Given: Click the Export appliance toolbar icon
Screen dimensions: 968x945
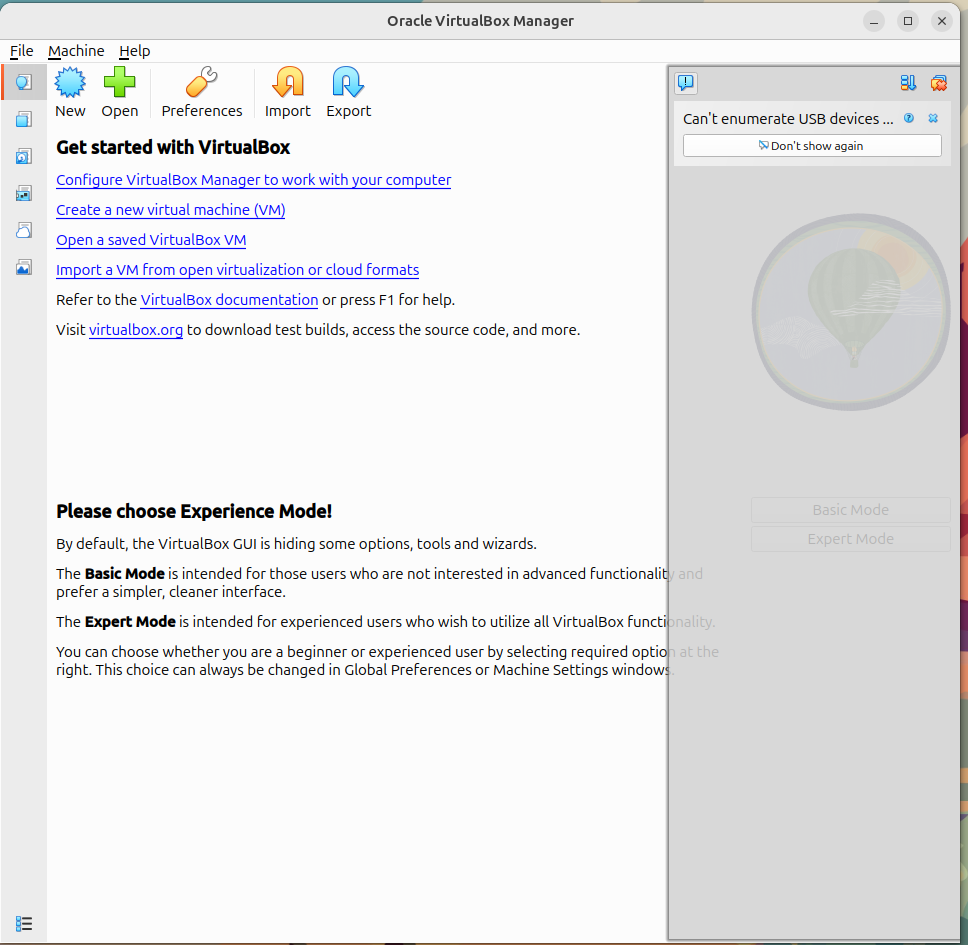Looking at the screenshot, I should [348, 82].
